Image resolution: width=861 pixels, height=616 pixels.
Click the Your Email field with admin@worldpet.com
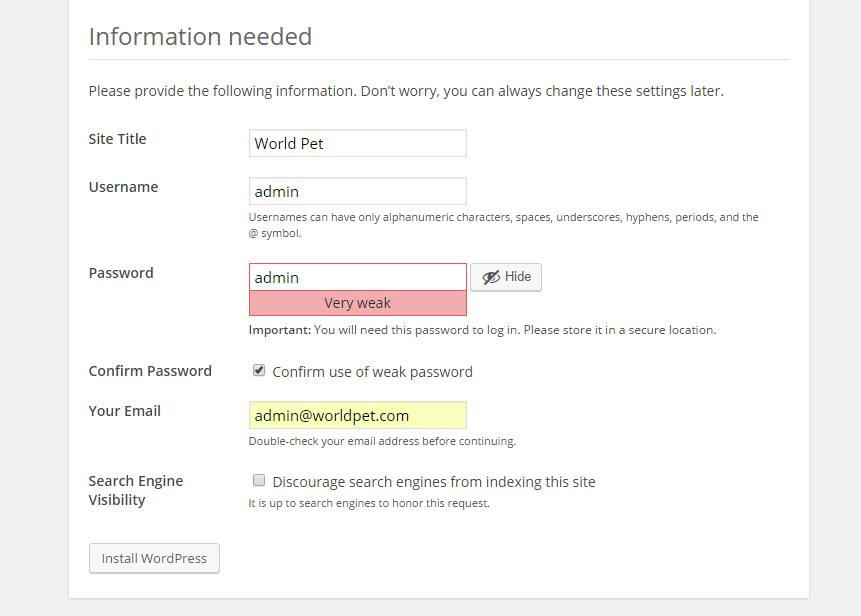click(357, 415)
